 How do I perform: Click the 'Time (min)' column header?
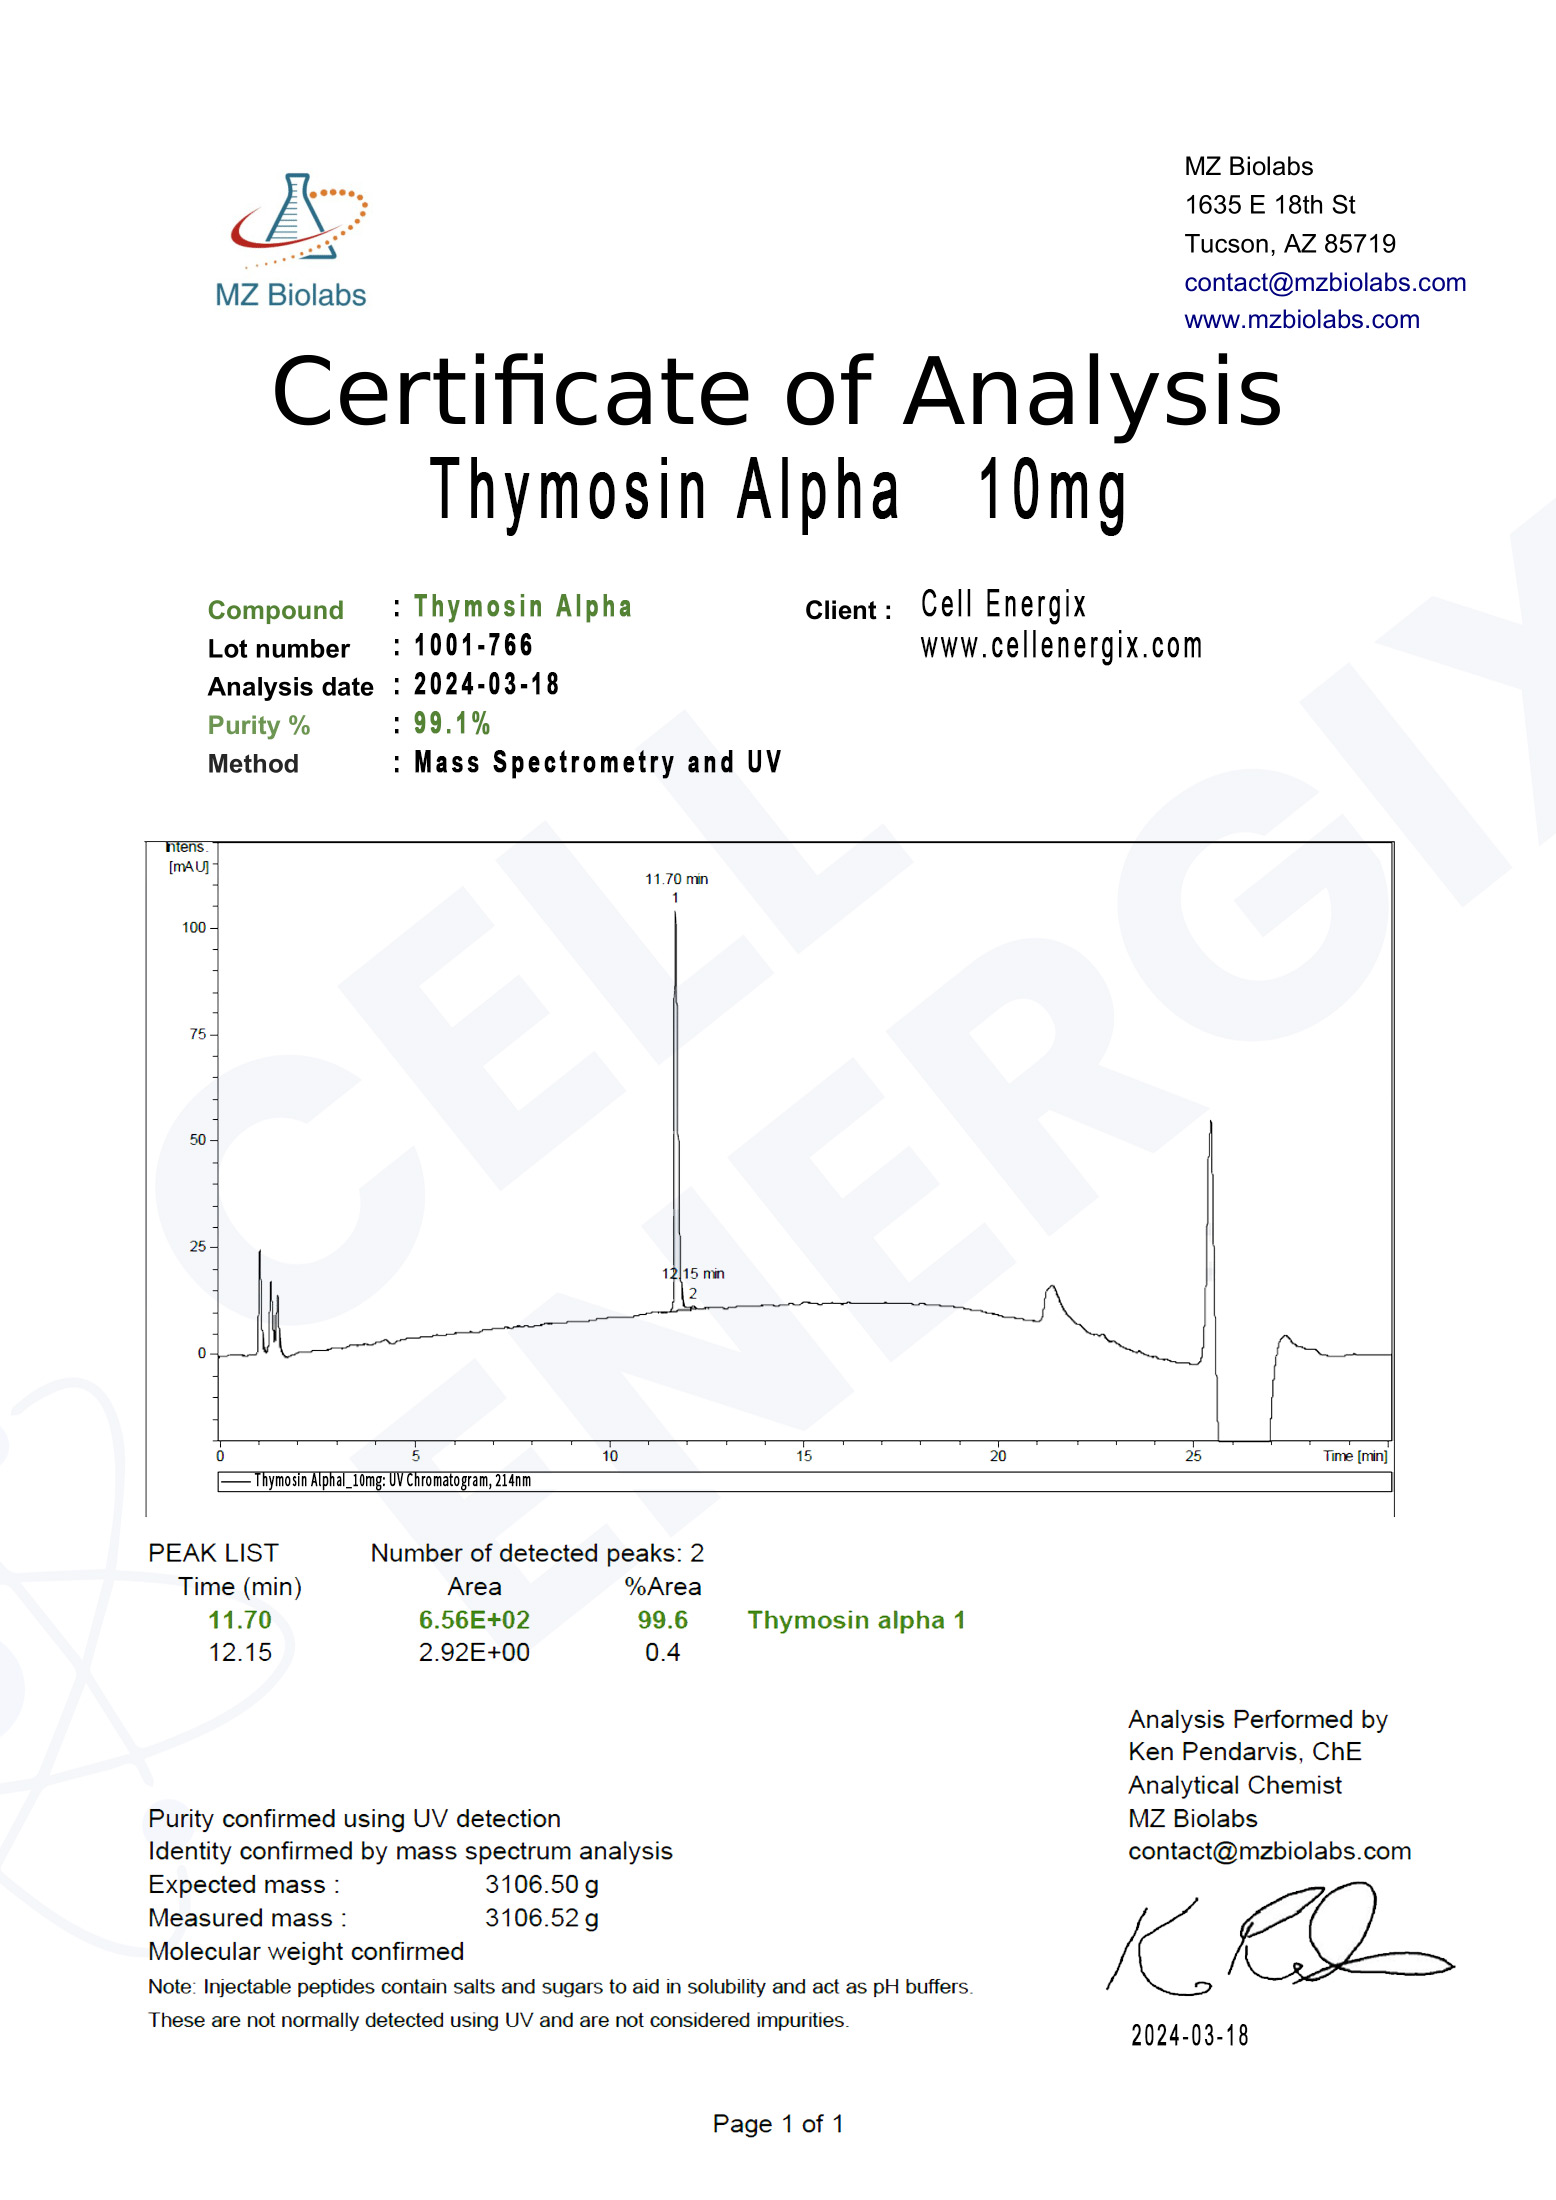[x=240, y=1587]
